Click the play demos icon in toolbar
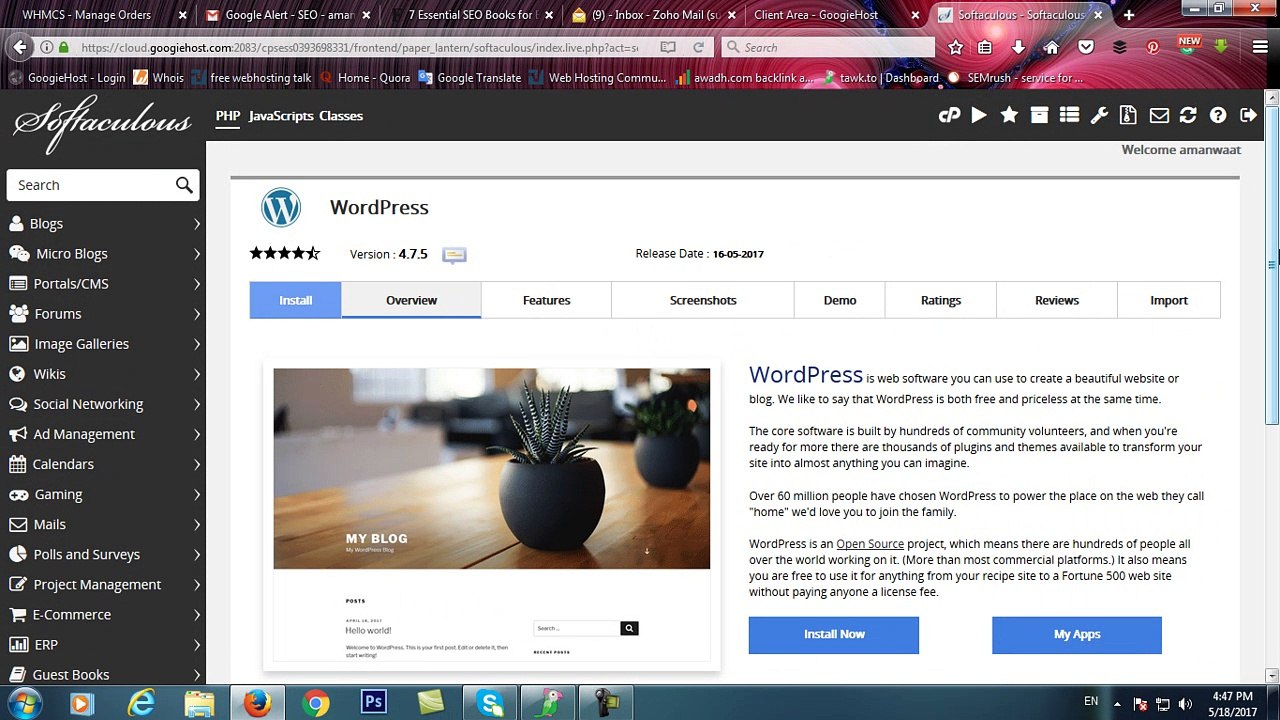The height and width of the screenshot is (720, 1280). (x=979, y=116)
